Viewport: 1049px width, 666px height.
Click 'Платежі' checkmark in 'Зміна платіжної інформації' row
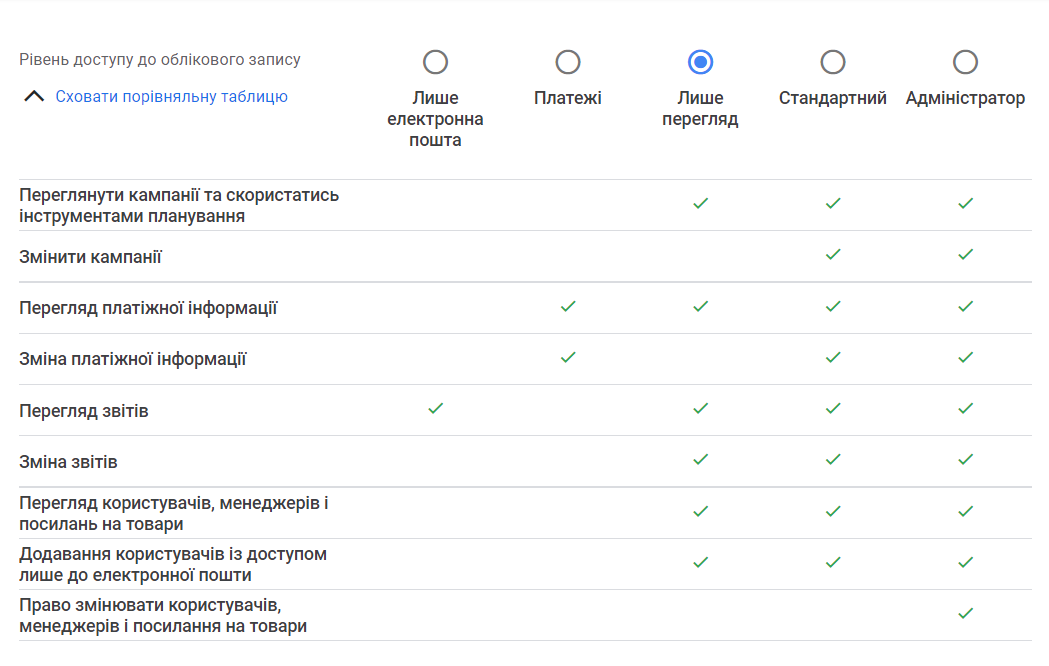(568, 358)
